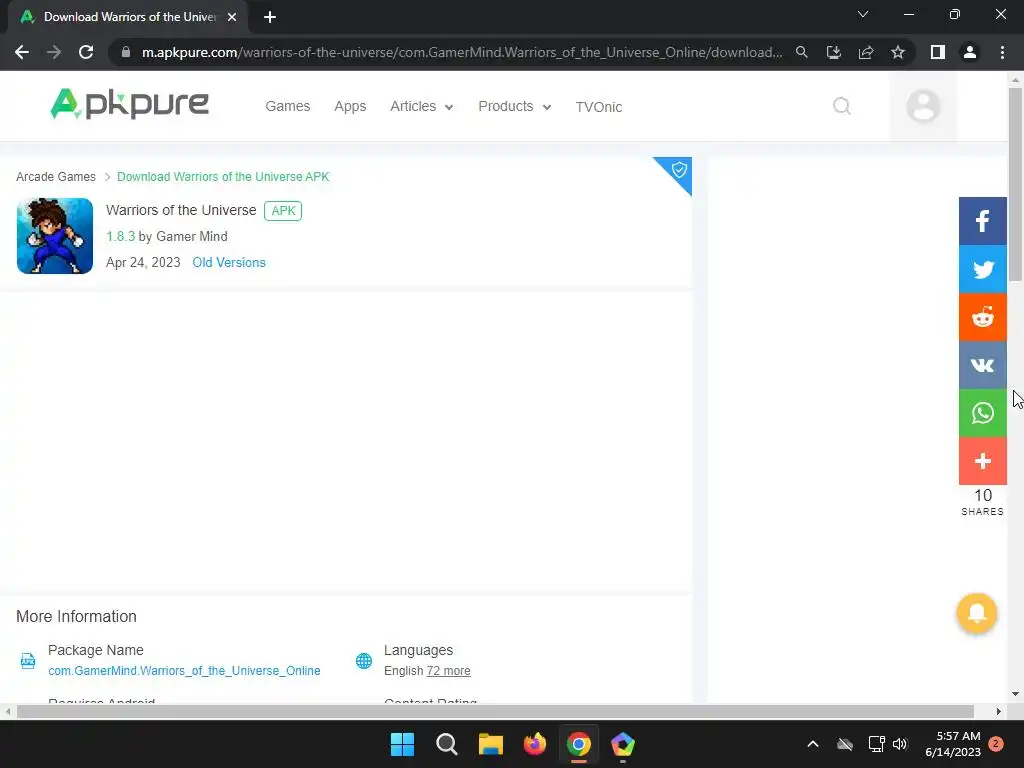This screenshot has height=768, width=1024.
Task: Open Windows taskbar search
Action: [447, 744]
